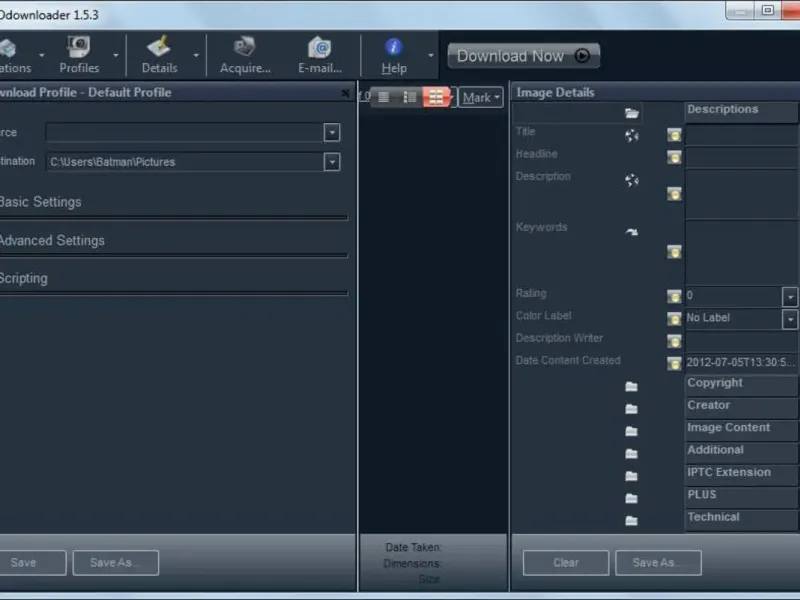Image resolution: width=800 pixels, height=600 pixels.
Task: Click the play icon on Download Now
Action: pos(582,55)
